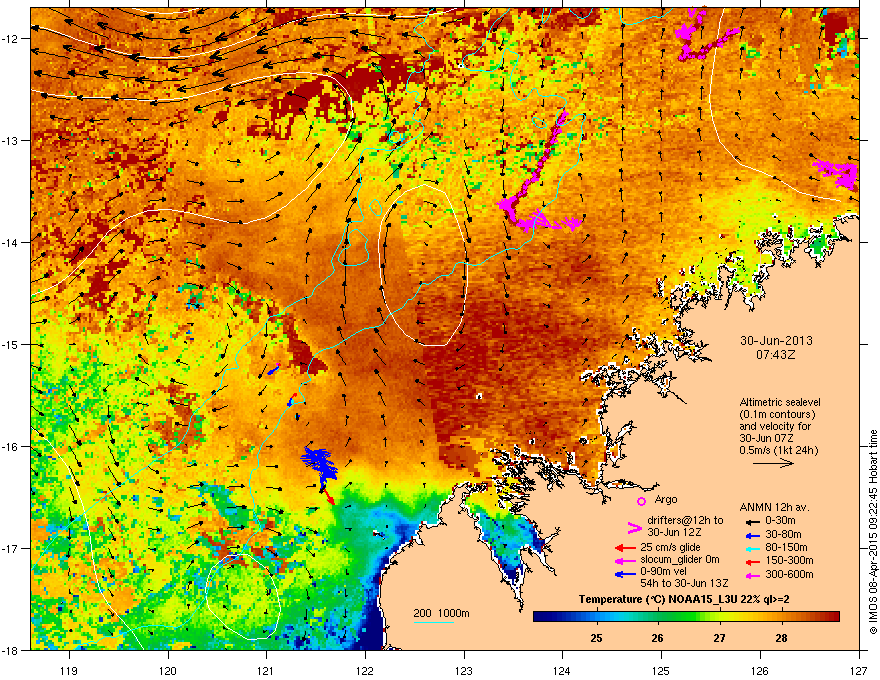Click the '0-90m vel' legend label
This screenshot has width=880, height=680.
click(664, 572)
